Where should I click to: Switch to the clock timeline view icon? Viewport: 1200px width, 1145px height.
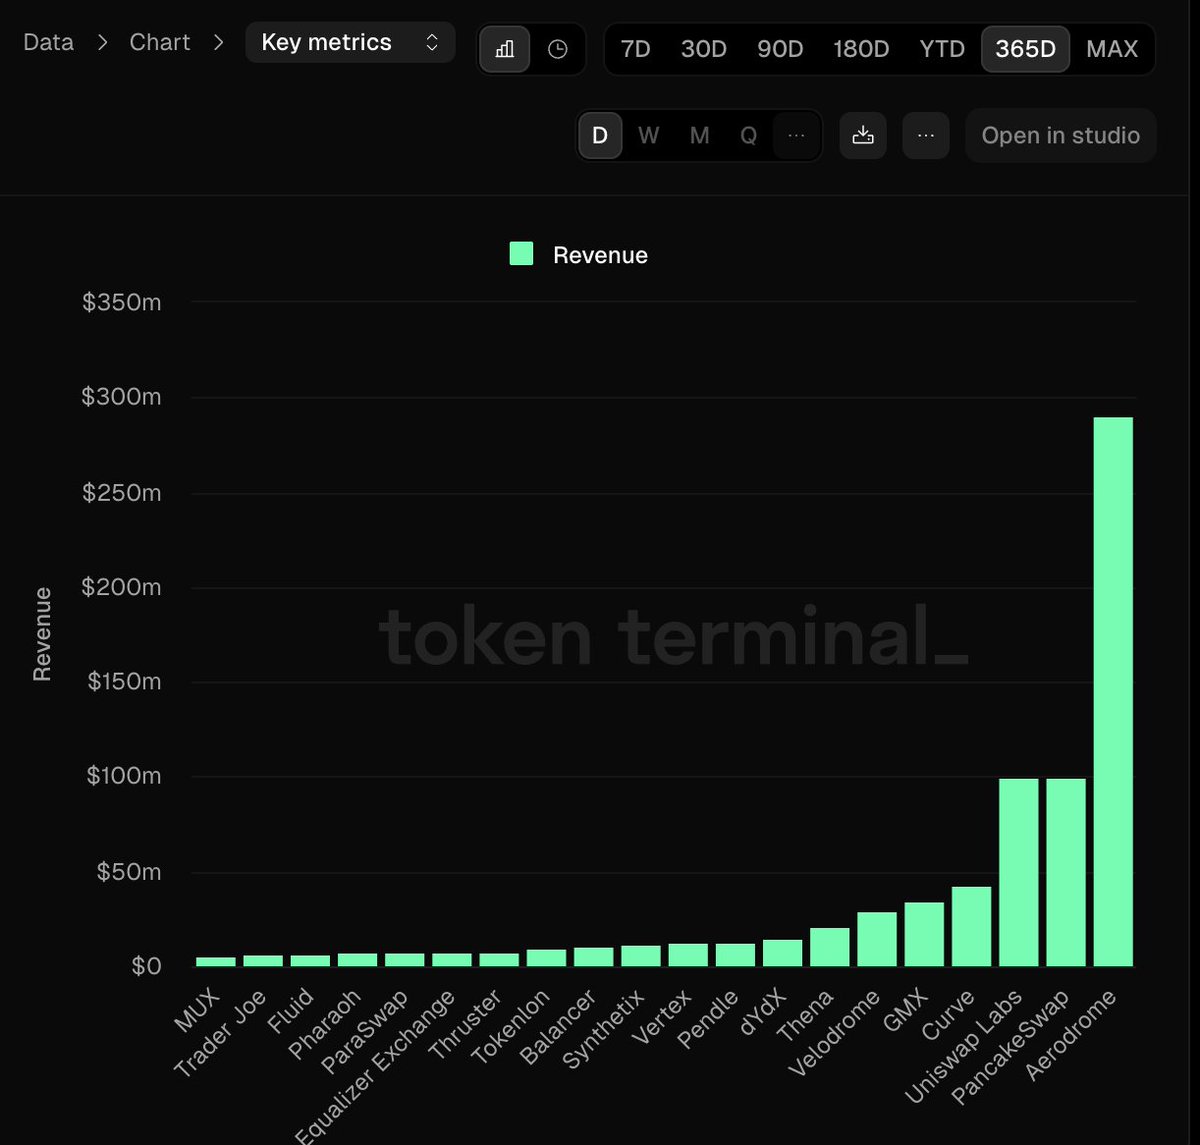pos(558,48)
